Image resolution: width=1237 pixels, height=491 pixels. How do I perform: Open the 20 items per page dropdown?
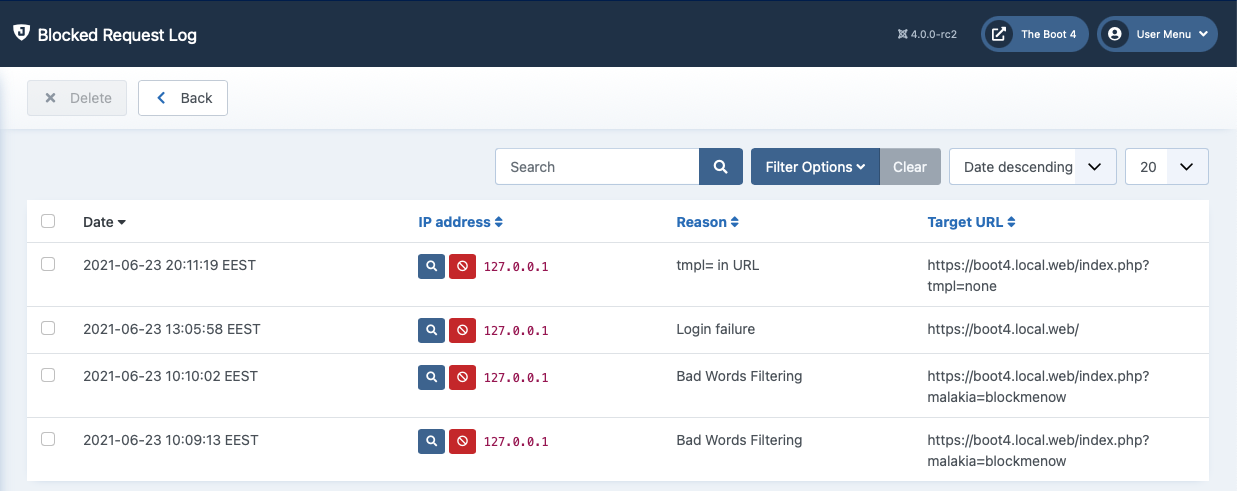click(1167, 167)
